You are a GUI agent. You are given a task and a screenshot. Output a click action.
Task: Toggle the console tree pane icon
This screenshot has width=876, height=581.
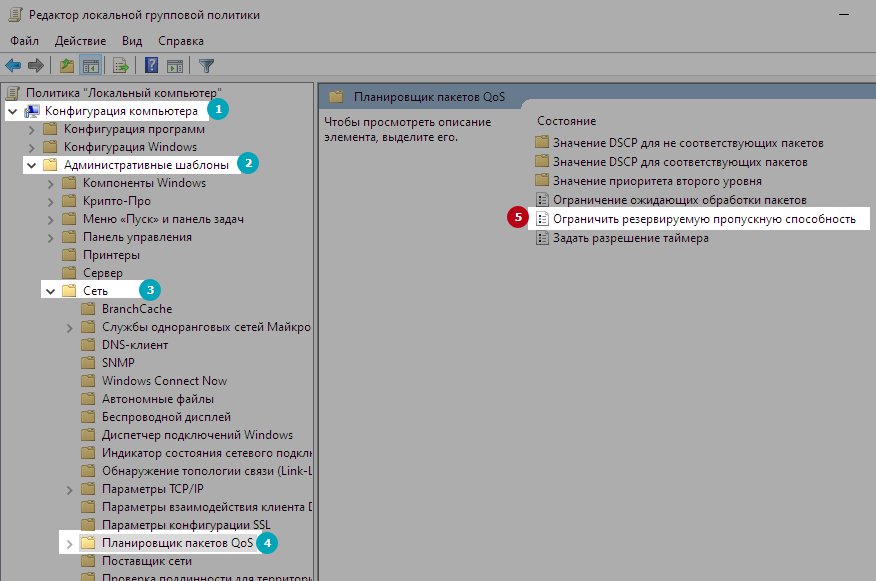(91, 66)
